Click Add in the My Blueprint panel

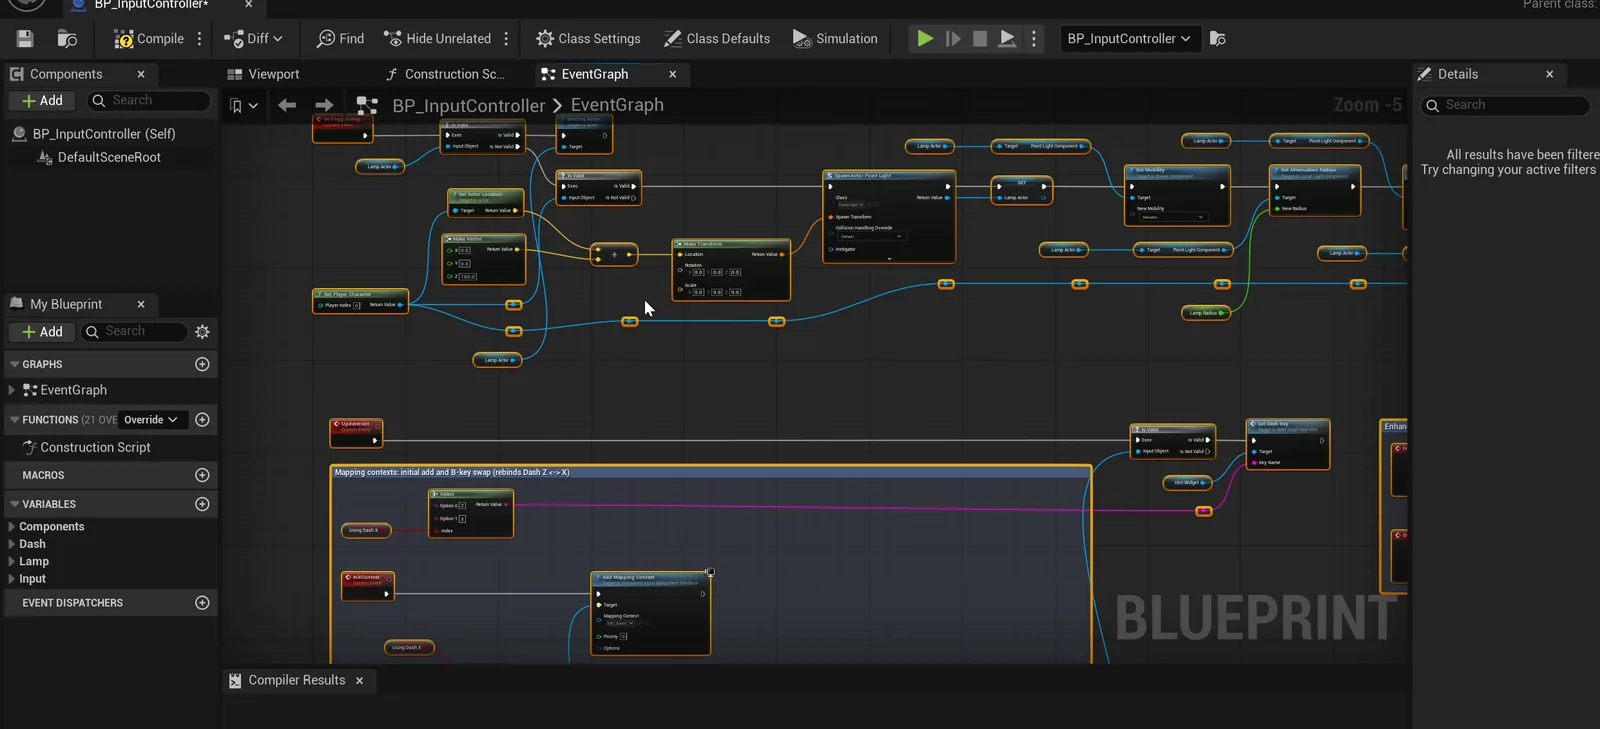tap(42, 332)
